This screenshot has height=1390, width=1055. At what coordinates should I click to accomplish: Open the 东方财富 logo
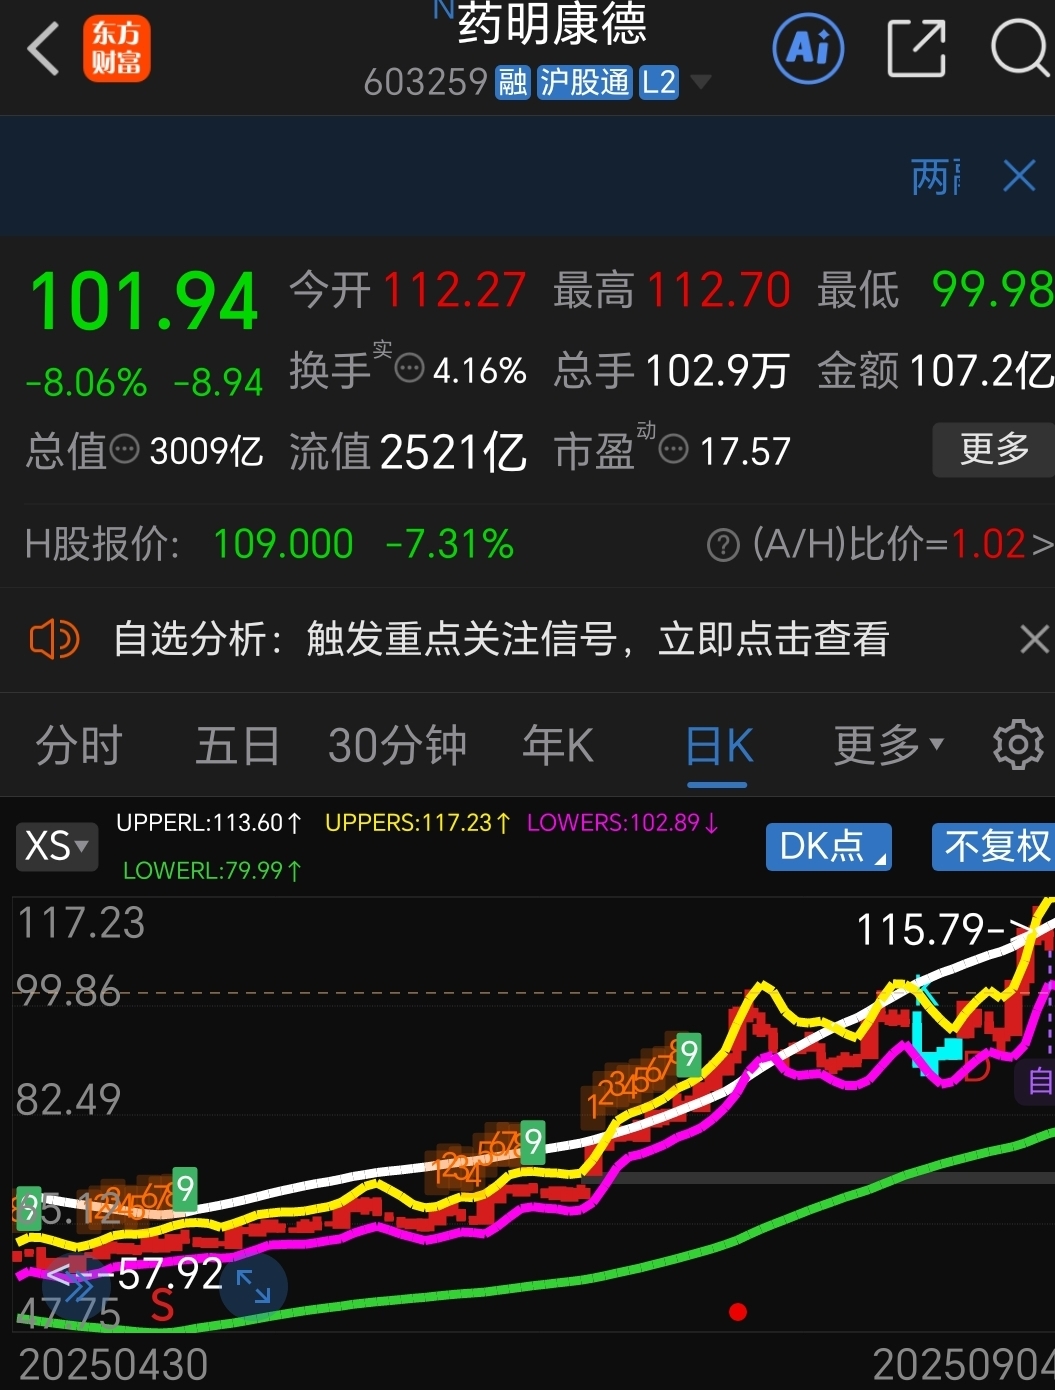pos(117,49)
